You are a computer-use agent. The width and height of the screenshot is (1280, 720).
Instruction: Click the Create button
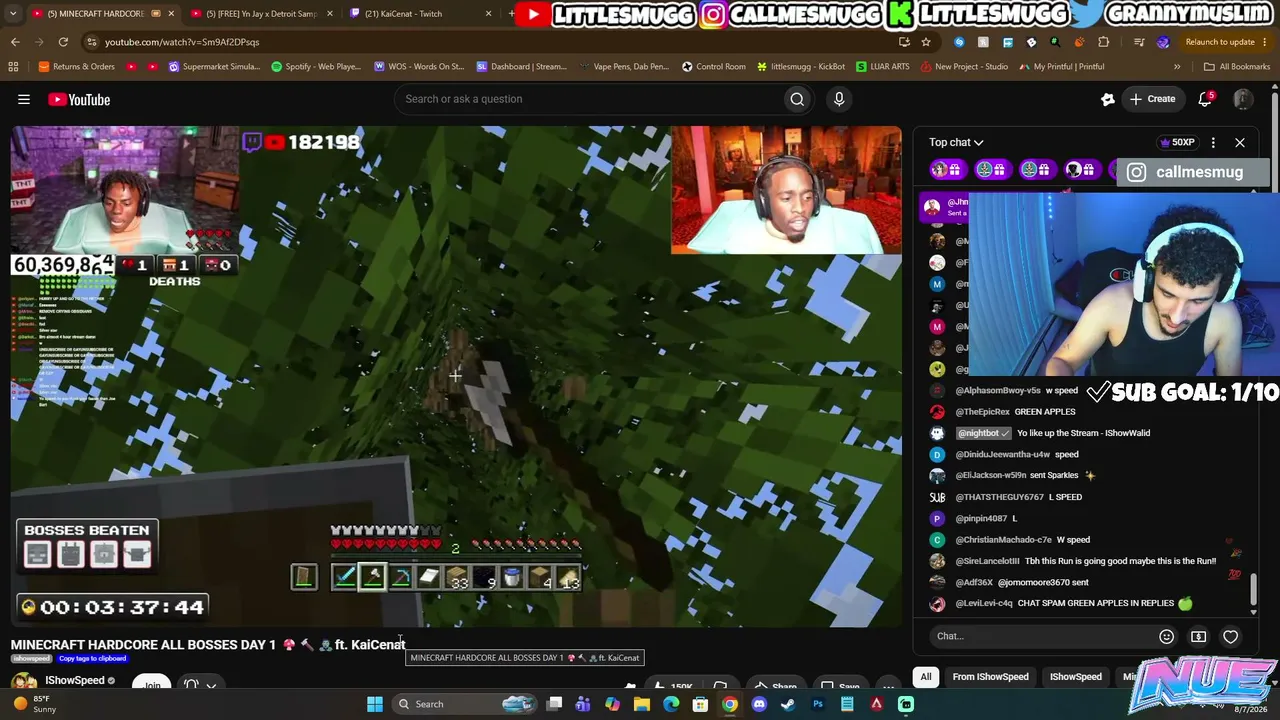point(1152,99)
